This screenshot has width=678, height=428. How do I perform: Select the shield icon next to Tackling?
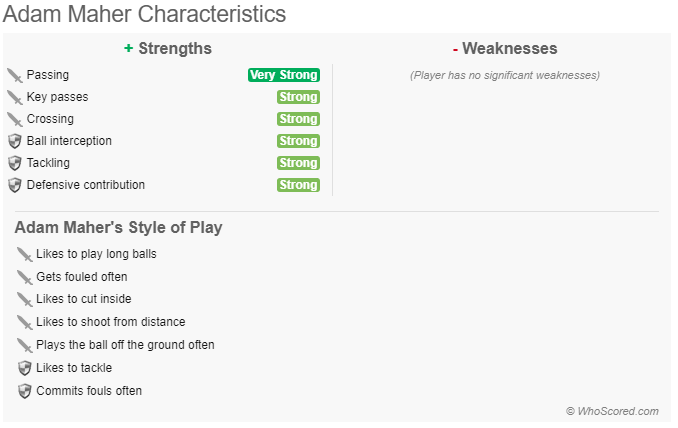pyautogui.click(x=15, y=163)
